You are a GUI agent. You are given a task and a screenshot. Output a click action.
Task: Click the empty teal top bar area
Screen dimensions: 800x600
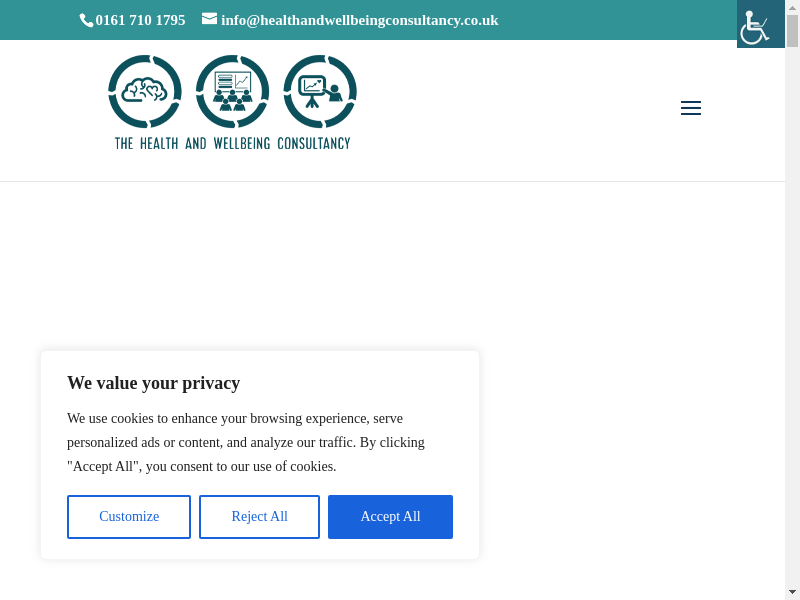pos(620,20)
